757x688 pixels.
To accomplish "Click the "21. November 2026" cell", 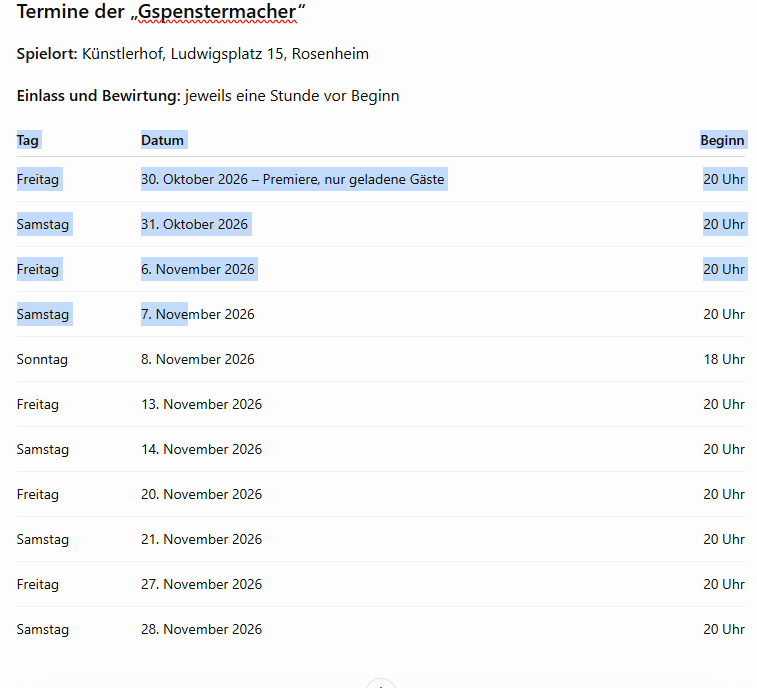I will 201,539.
